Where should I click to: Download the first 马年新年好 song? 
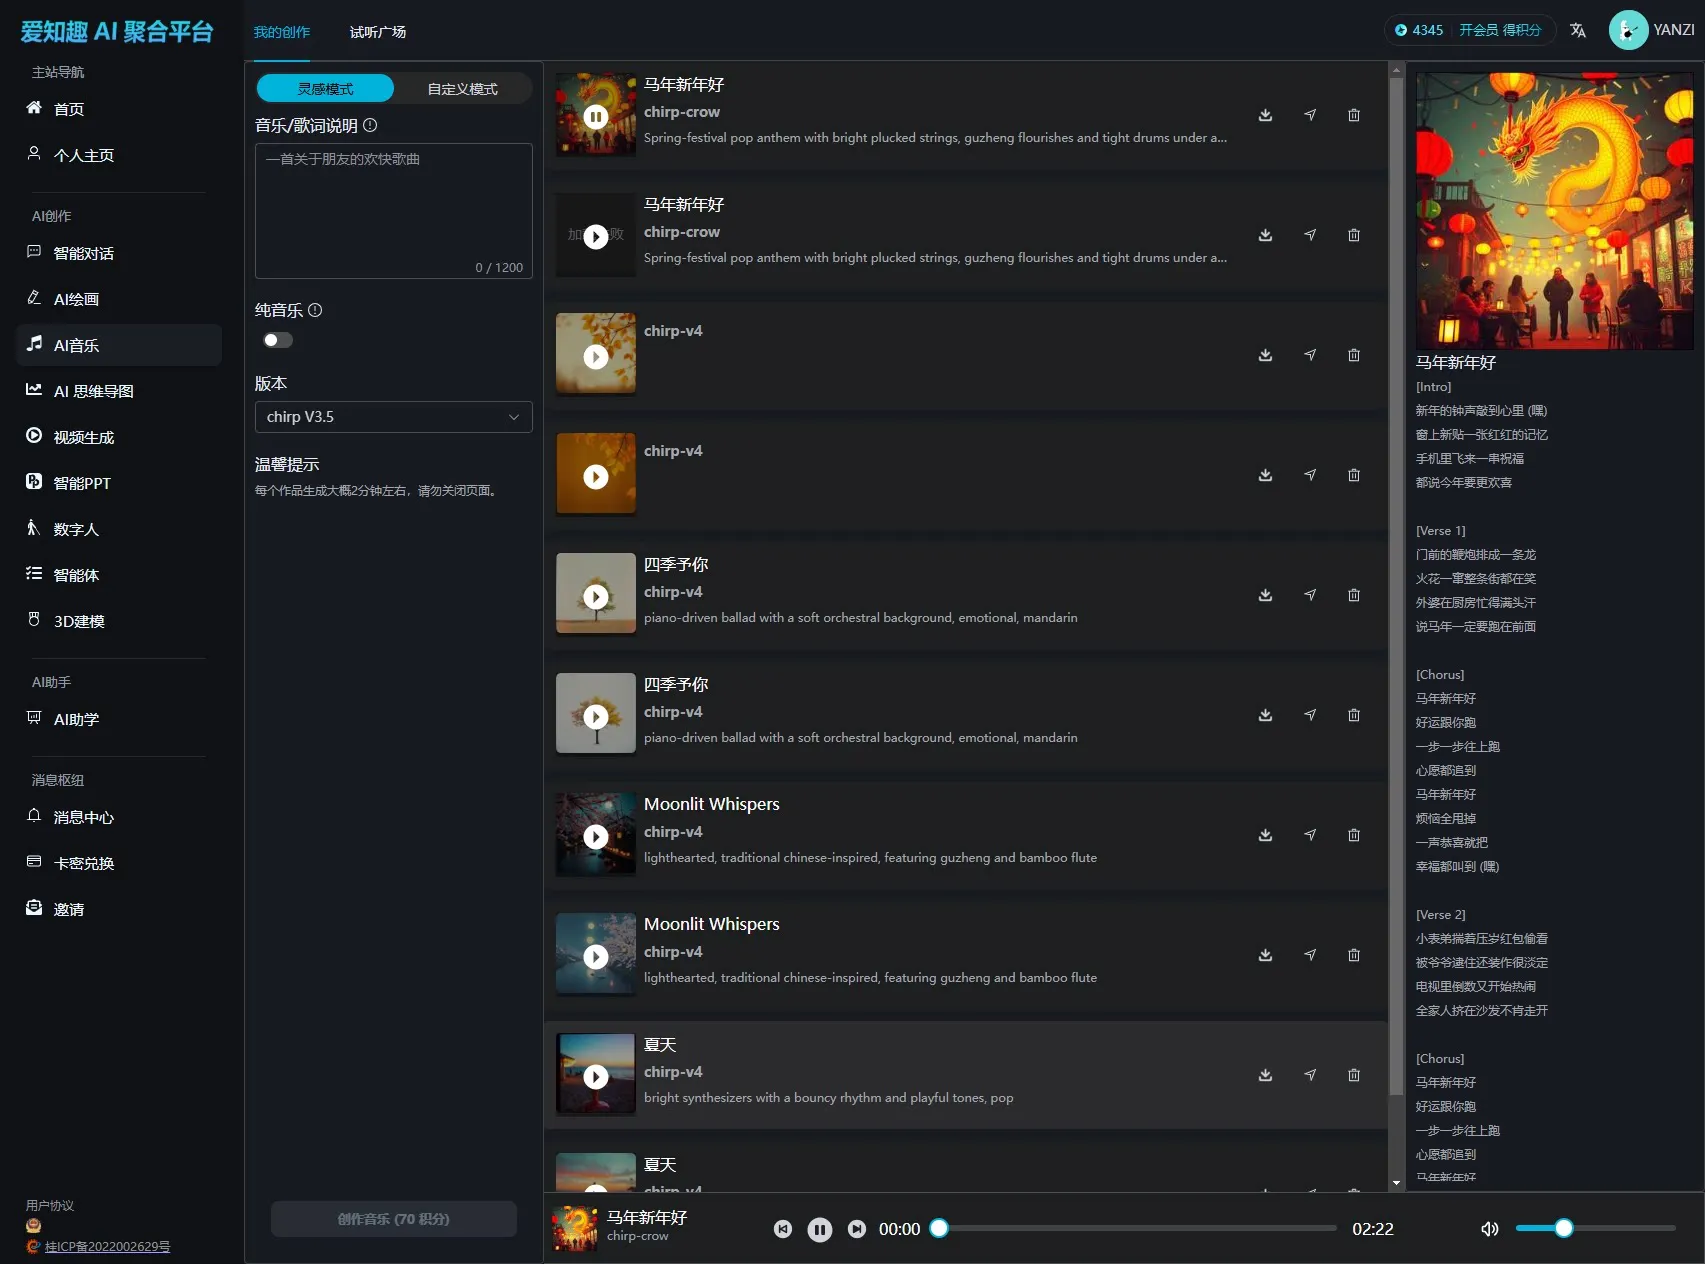(1265, 115)
